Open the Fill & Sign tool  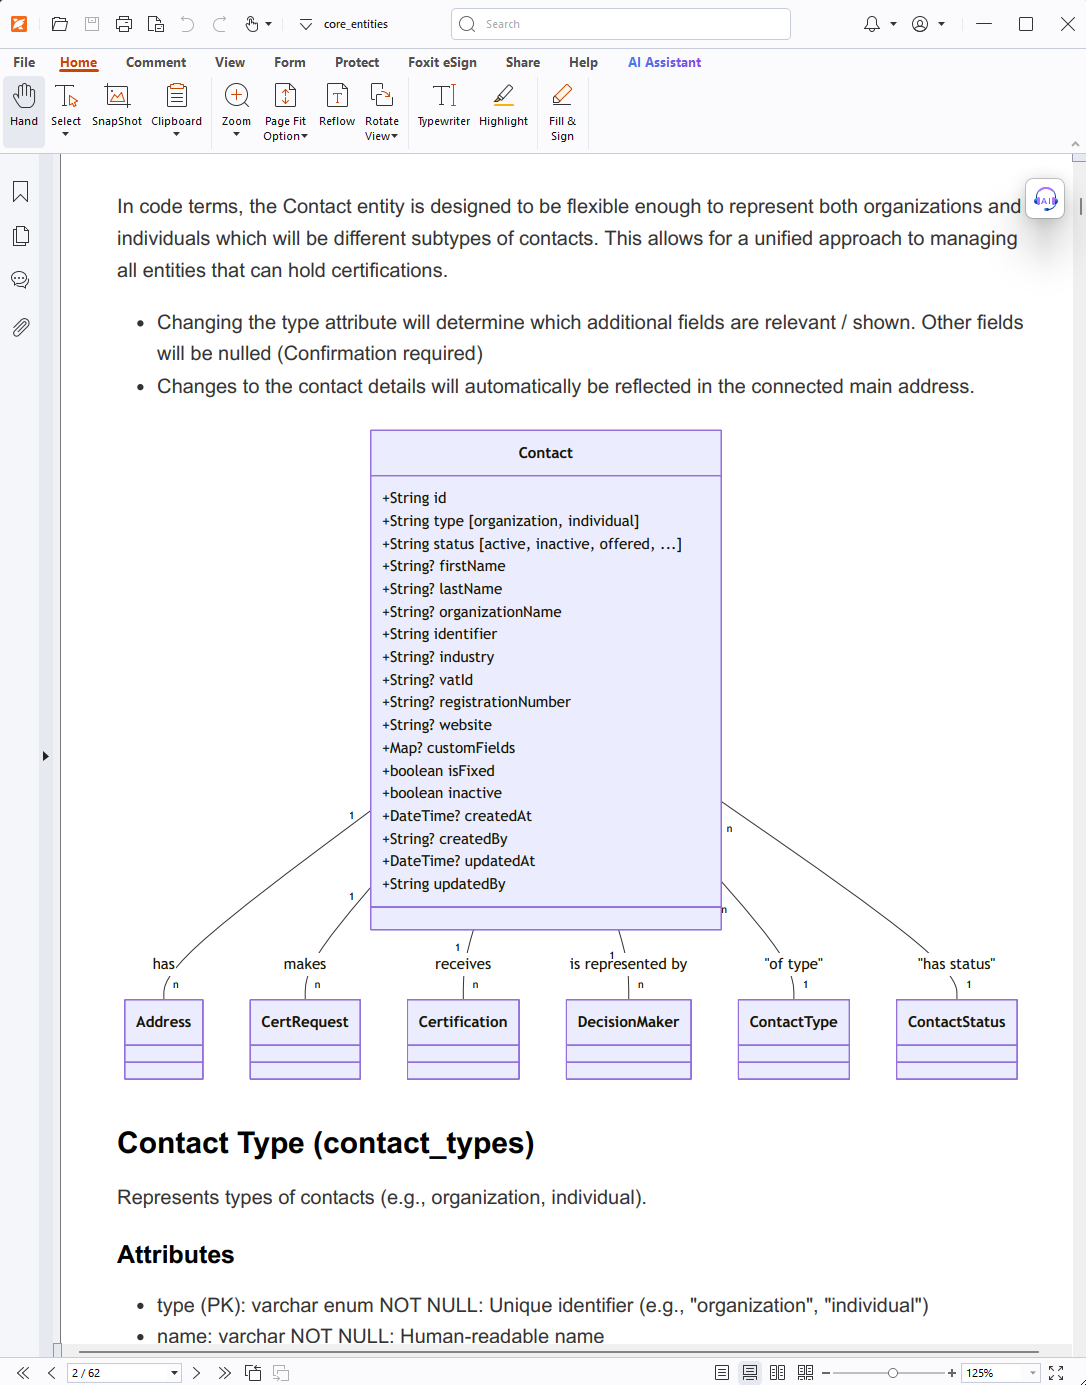point(562,111)
